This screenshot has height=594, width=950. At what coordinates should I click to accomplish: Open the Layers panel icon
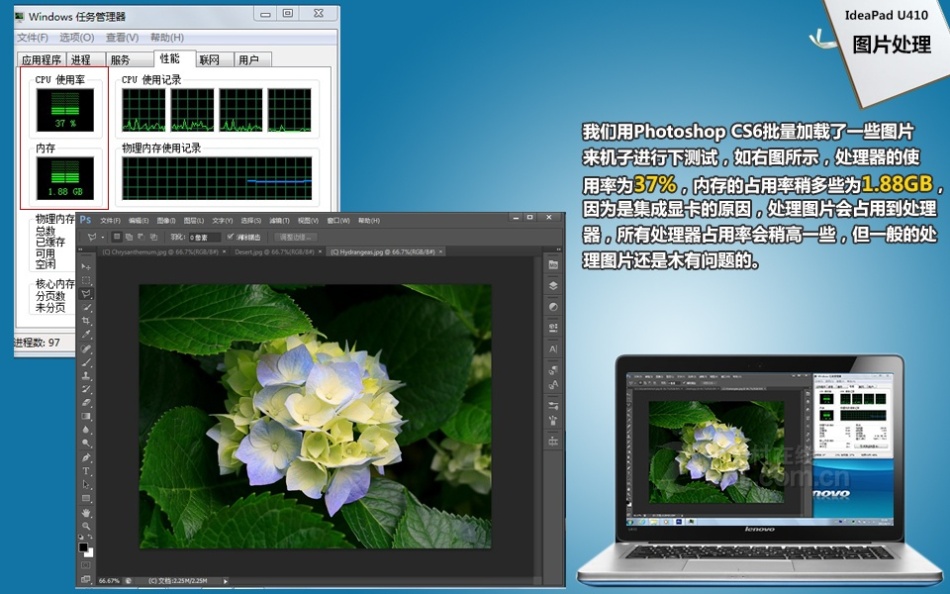coord(553,285)
